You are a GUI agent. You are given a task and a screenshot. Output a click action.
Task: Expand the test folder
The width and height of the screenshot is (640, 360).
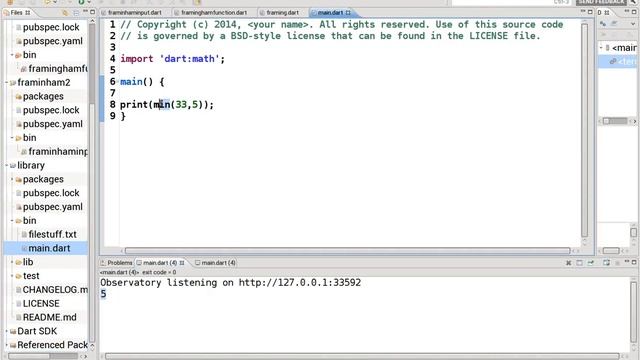12,276
